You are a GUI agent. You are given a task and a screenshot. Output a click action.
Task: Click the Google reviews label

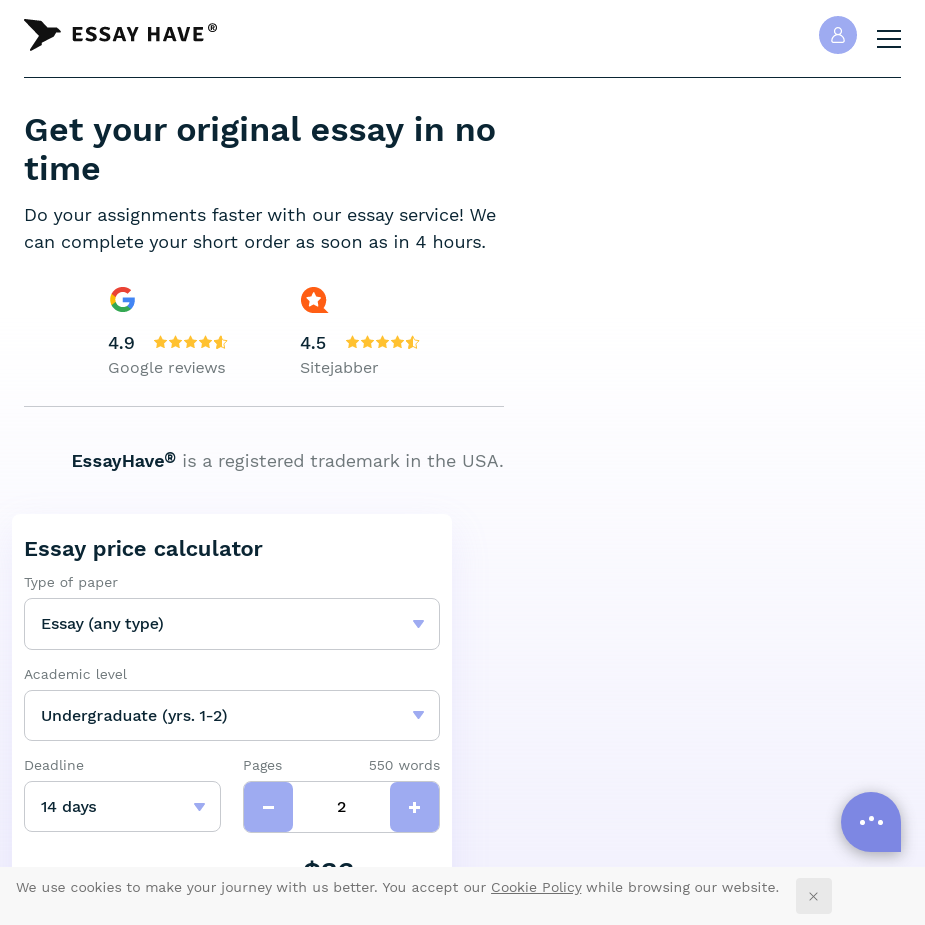[x=167, y=368]
